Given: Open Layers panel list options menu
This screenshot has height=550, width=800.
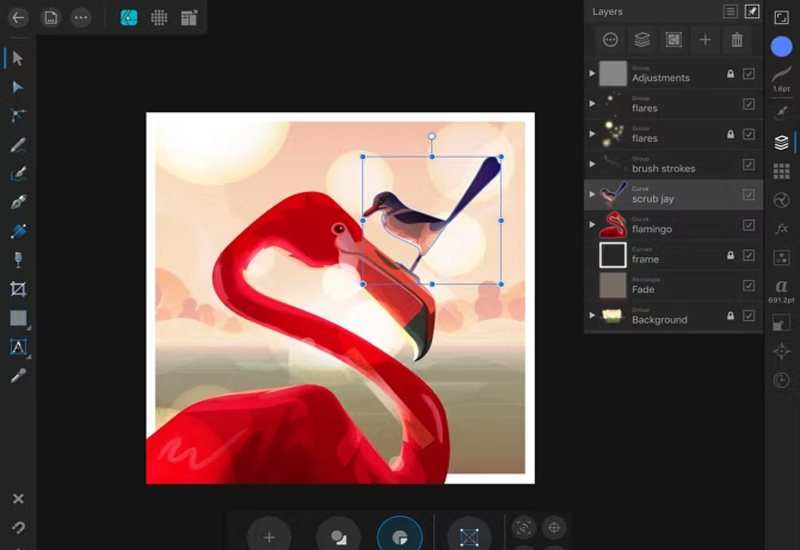Looking at the screenshot, I should coord(731,12).
